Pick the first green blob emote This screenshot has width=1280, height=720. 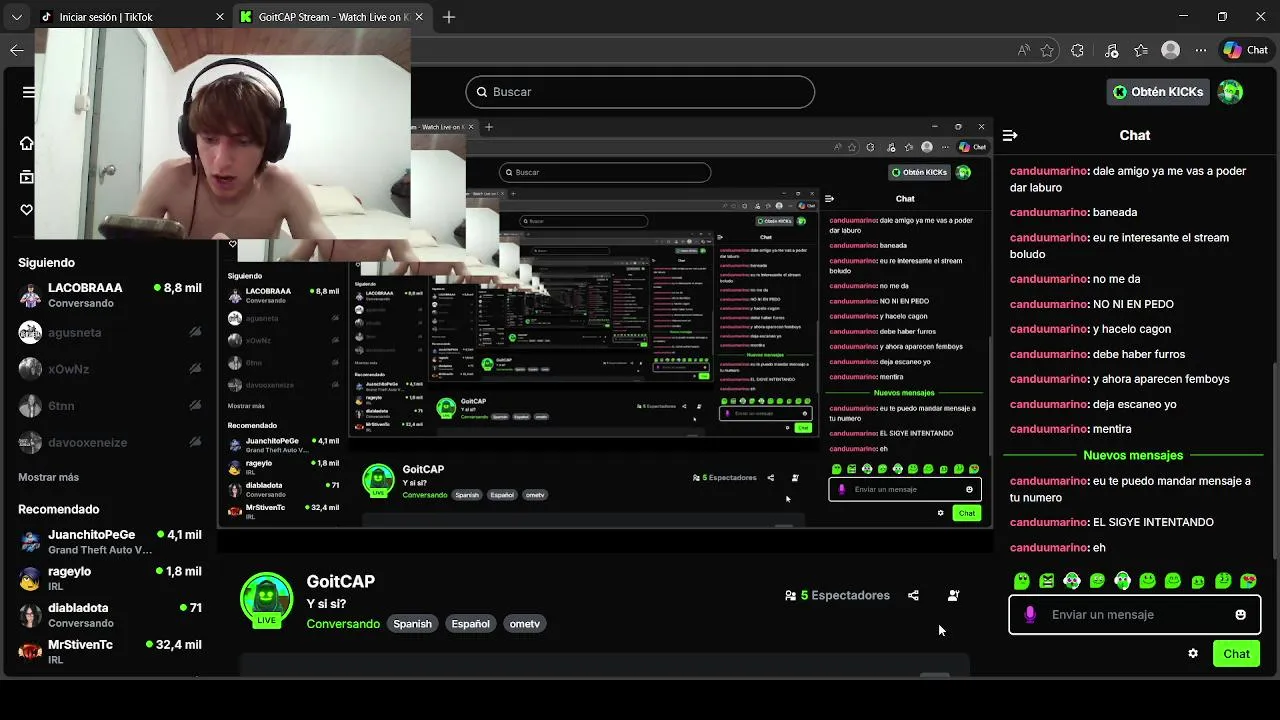point(1022,581)
